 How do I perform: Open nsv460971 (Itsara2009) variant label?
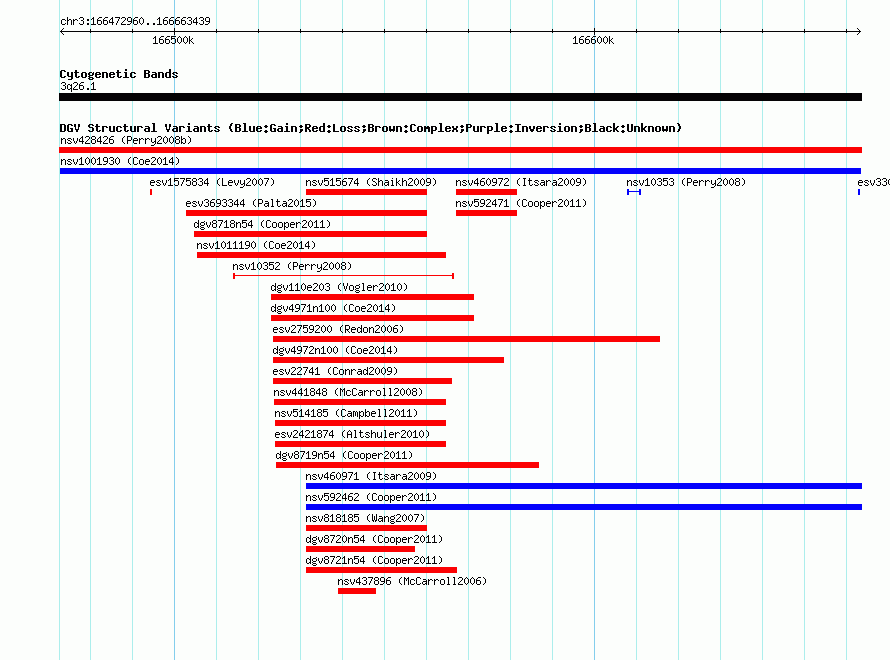tap(371, 476)
